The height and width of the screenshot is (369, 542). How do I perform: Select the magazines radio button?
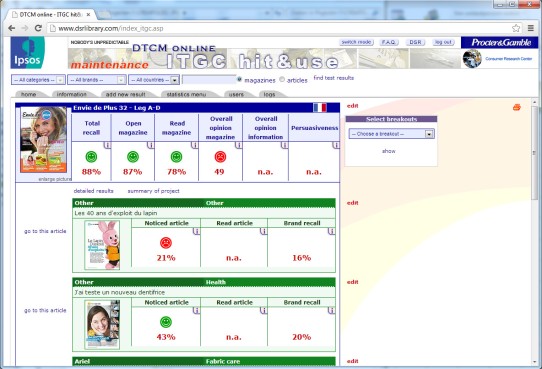[x=239, y=79]
